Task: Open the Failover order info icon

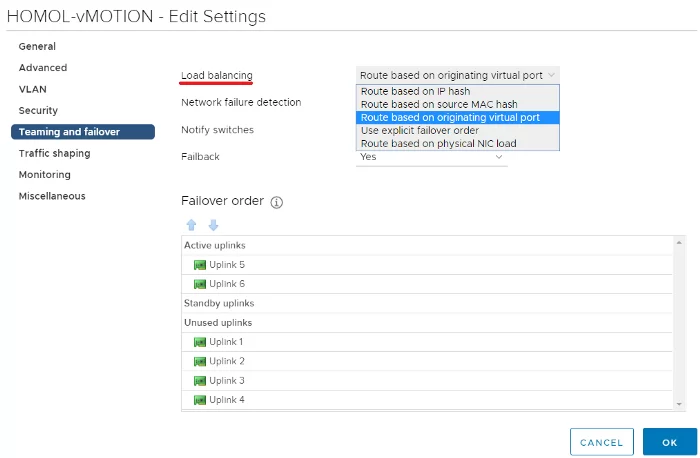Action: (277, 202)
